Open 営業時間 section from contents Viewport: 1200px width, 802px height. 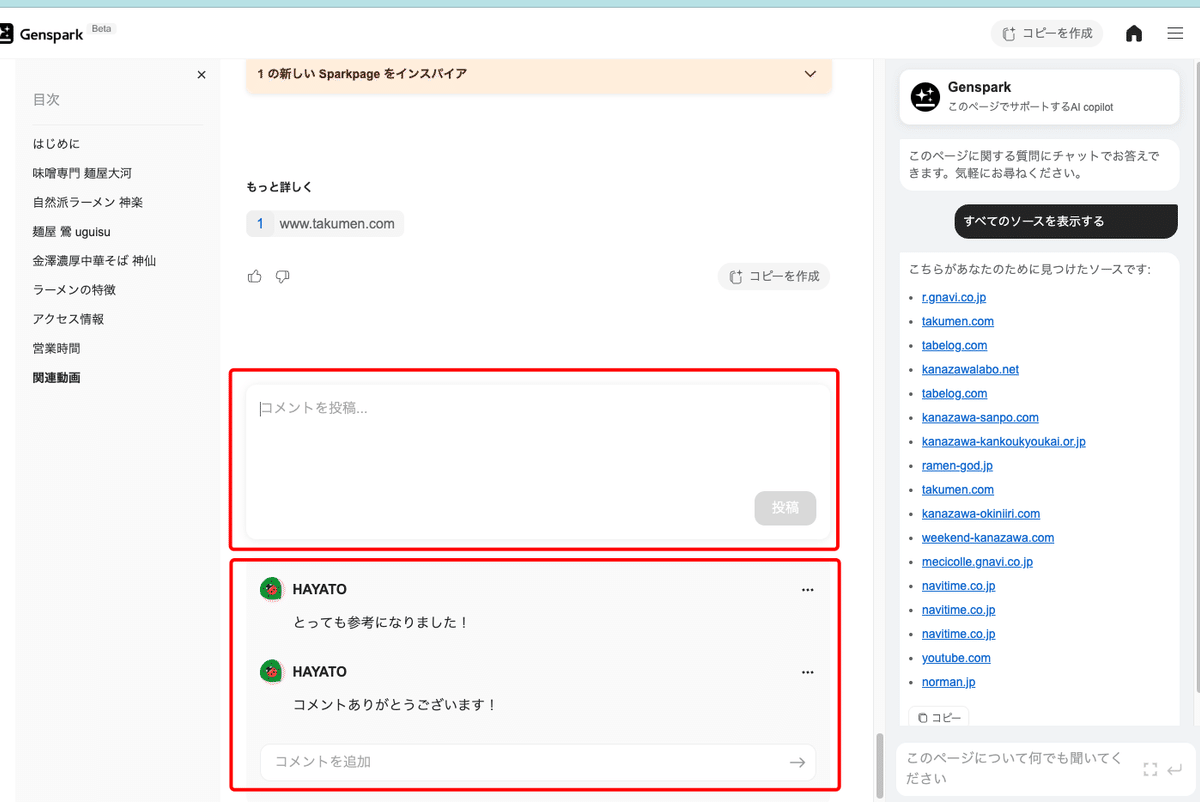(56, 348)
